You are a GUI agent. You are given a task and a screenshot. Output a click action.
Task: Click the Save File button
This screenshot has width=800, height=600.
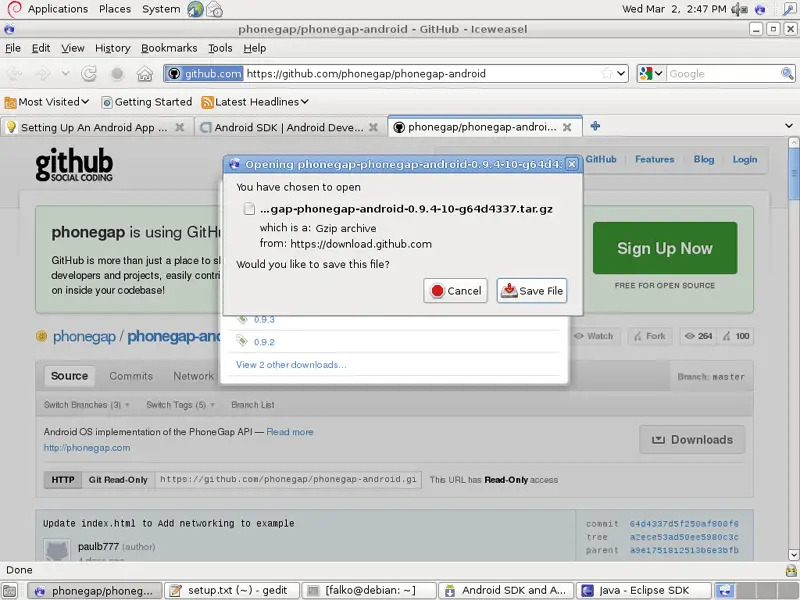tap(532, 290)
